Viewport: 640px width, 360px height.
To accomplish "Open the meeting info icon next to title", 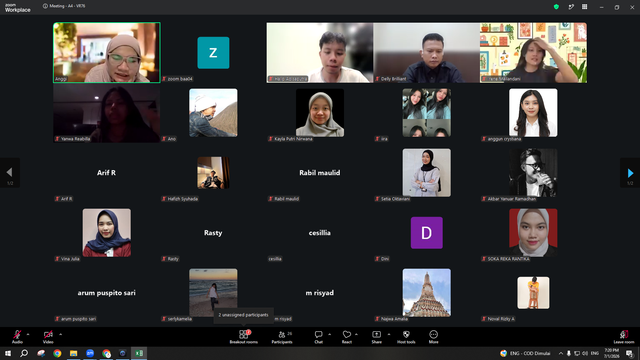I will coord(45,6).
